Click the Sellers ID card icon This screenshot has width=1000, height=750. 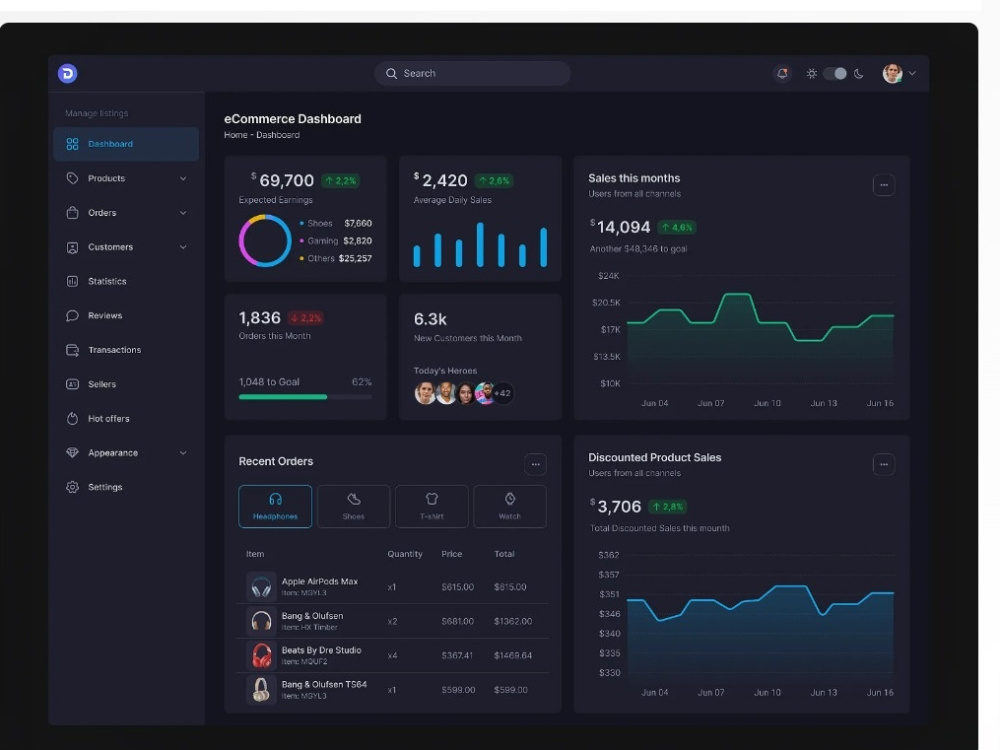click(72, 384)
